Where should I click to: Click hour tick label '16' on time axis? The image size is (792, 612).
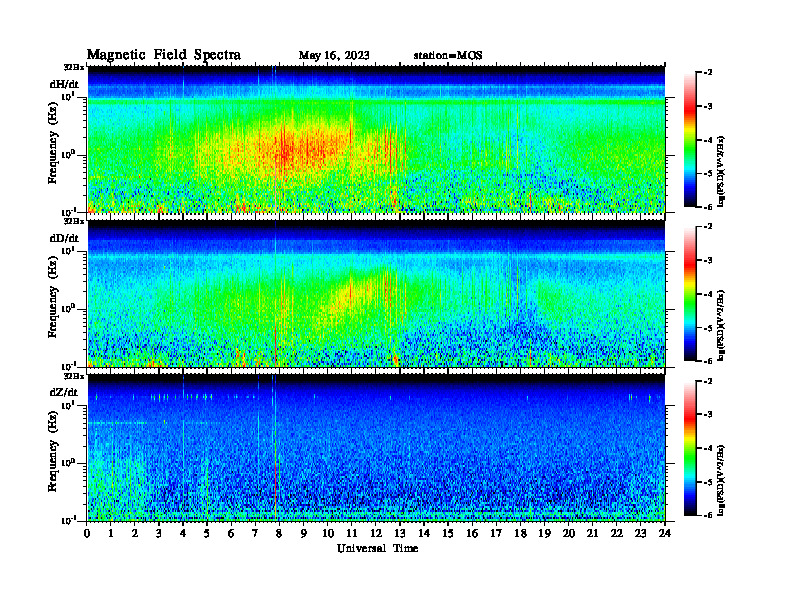click(x=472, y=534)
